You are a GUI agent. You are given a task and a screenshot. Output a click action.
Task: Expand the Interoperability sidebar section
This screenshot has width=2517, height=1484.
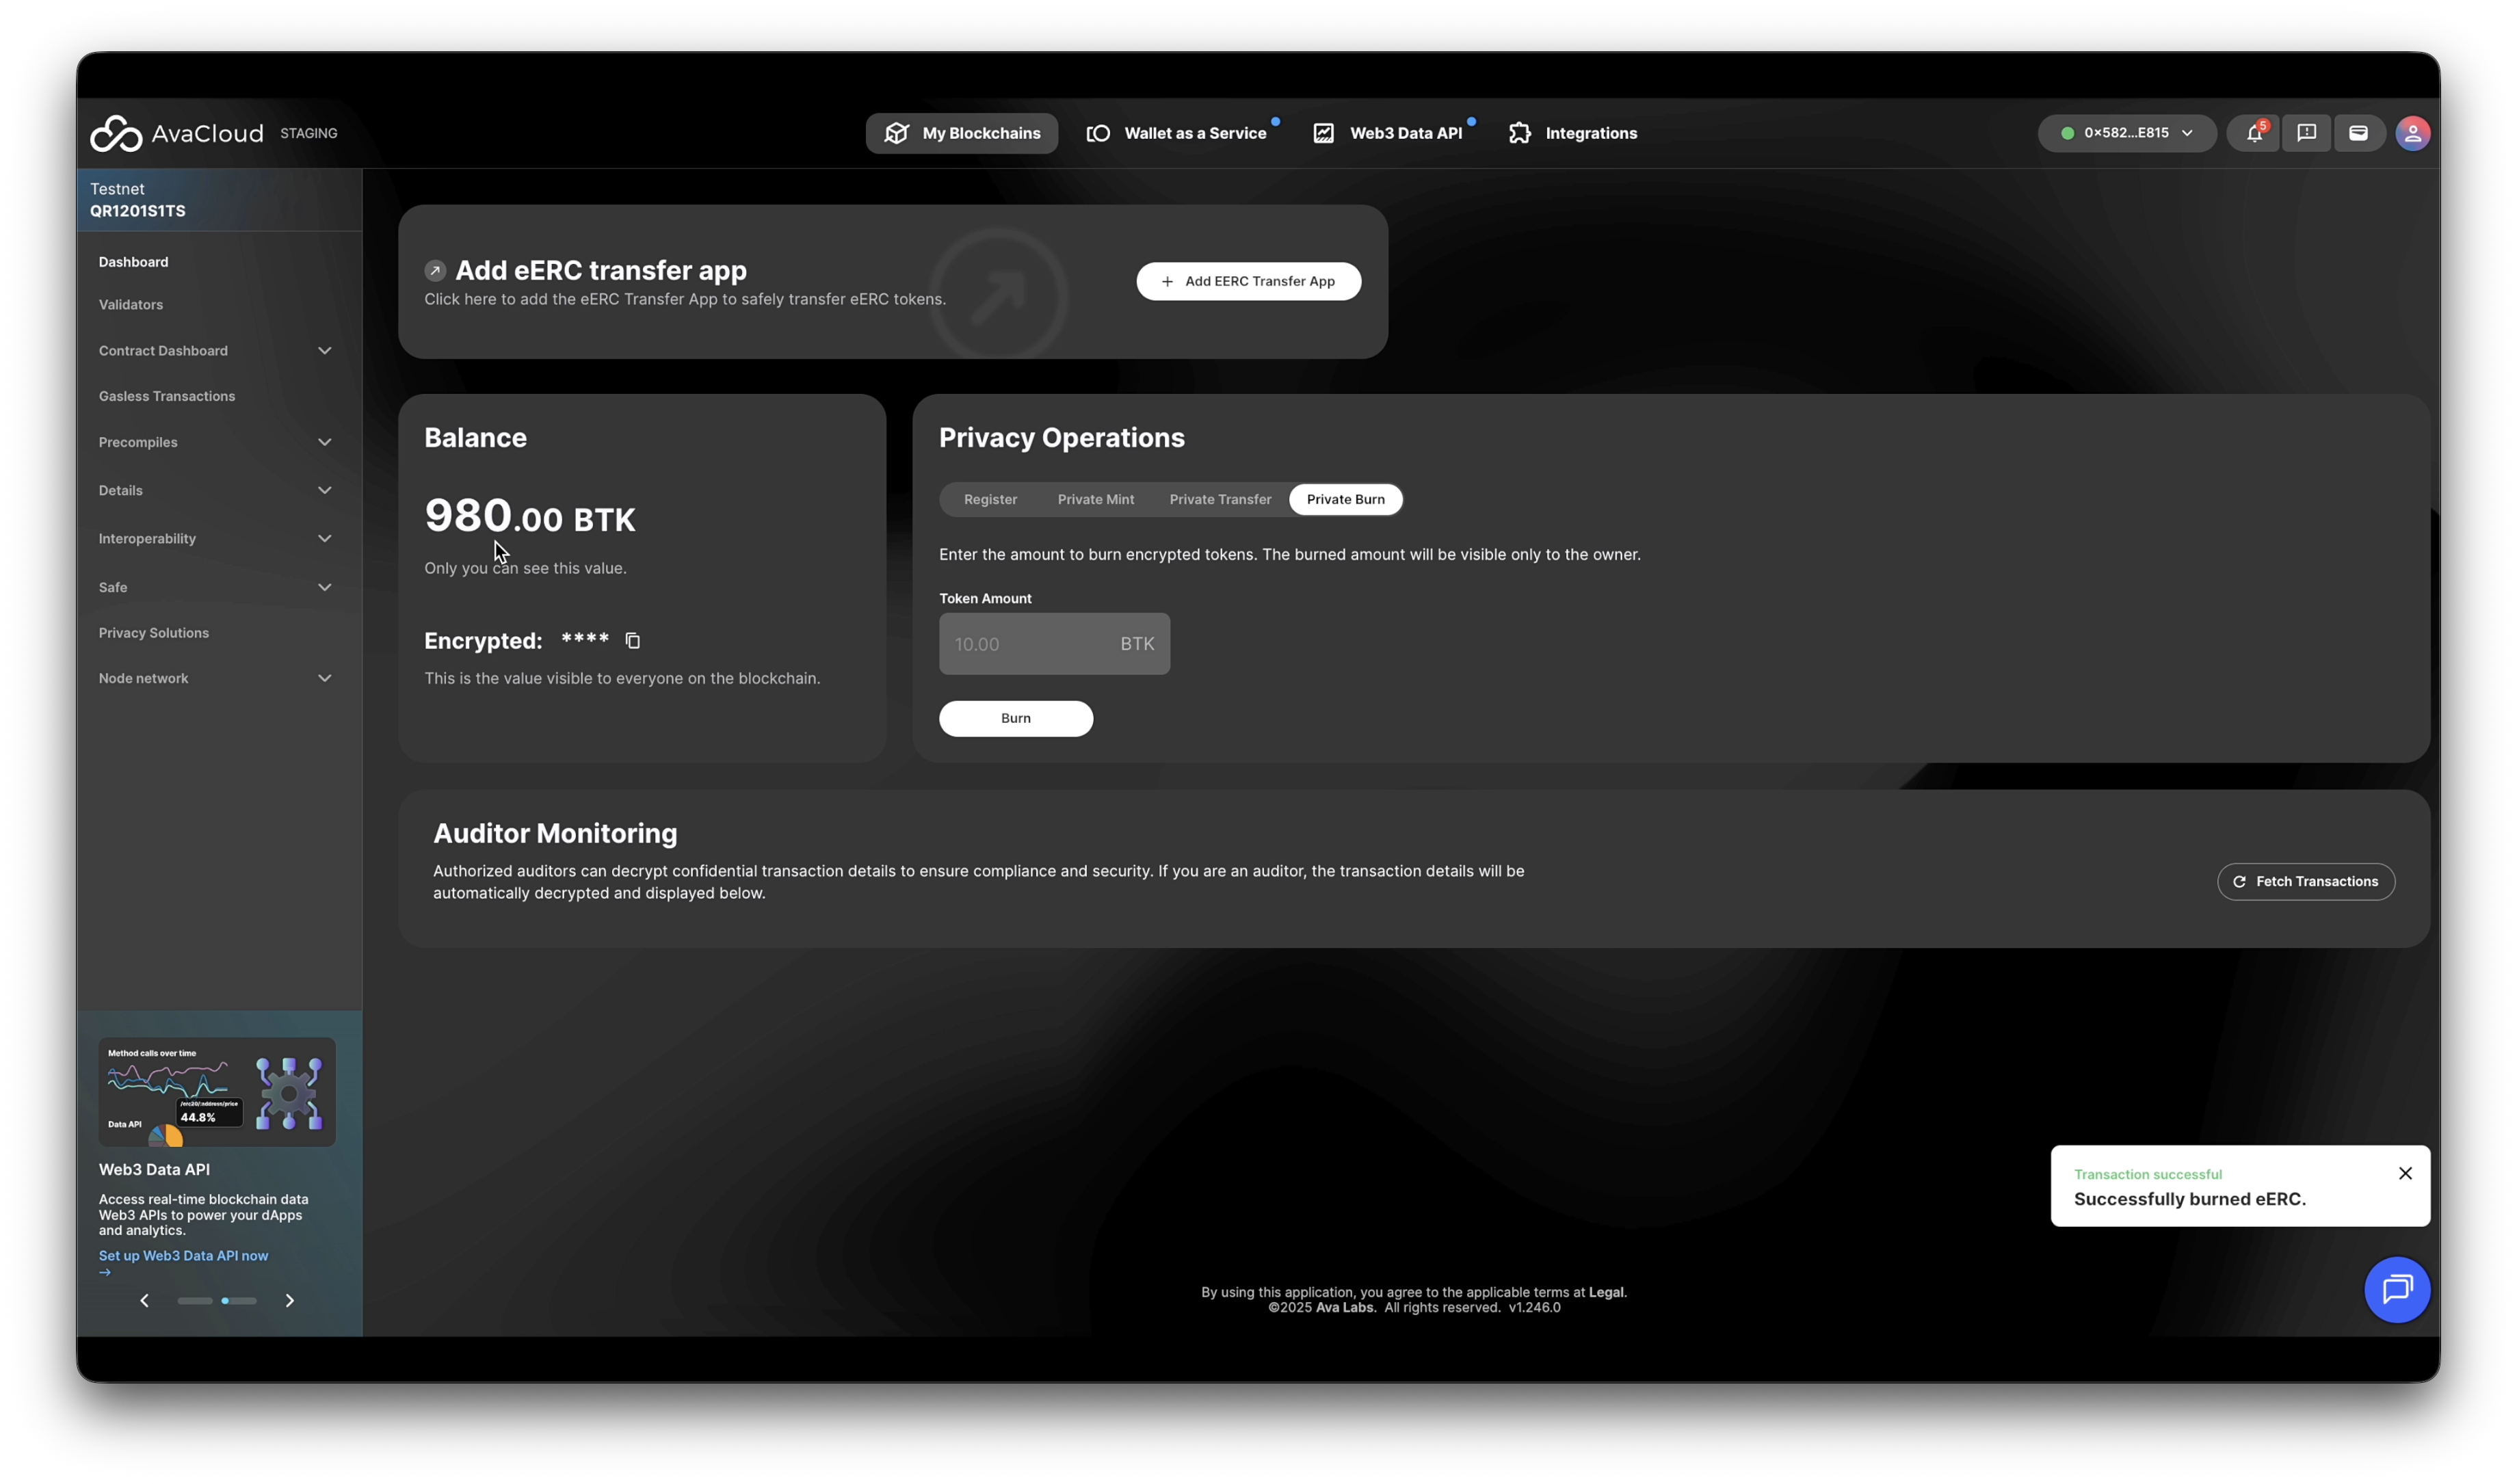[x=215, y=539]
